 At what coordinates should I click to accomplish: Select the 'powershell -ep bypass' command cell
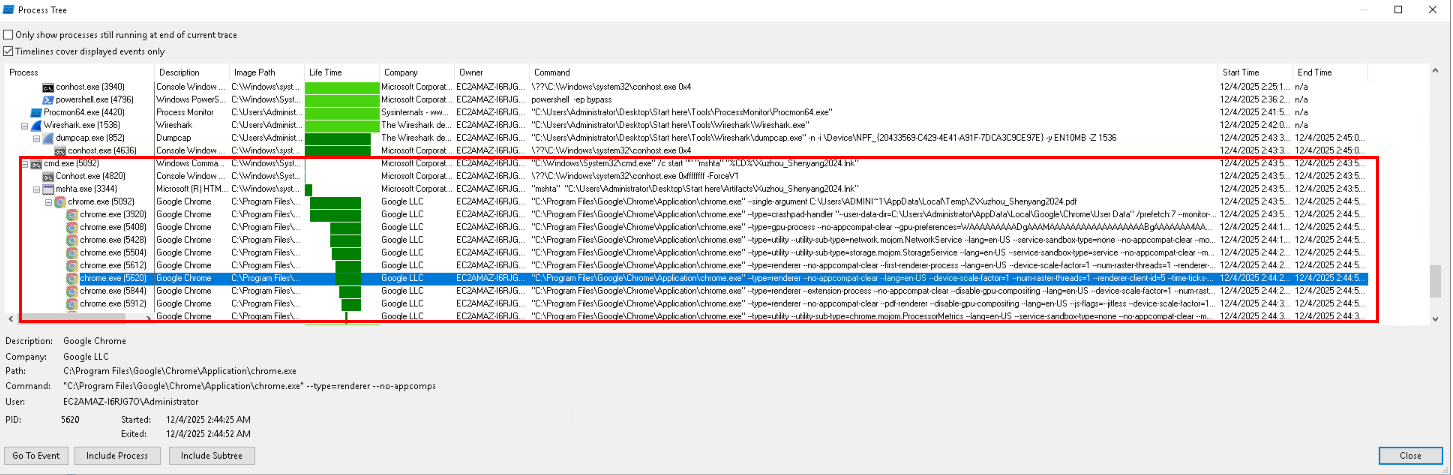coord(874,100)
